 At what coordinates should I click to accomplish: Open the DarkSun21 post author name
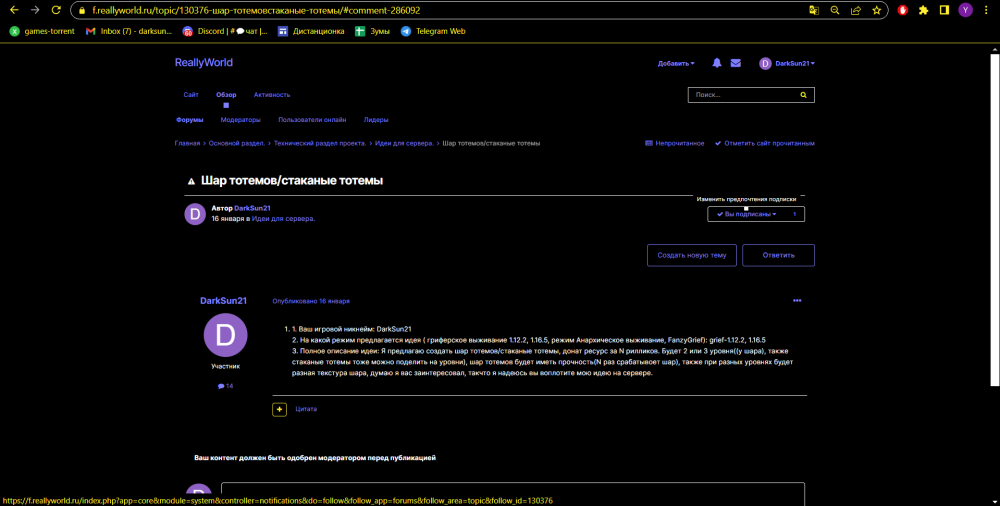[x=223, y=301]
